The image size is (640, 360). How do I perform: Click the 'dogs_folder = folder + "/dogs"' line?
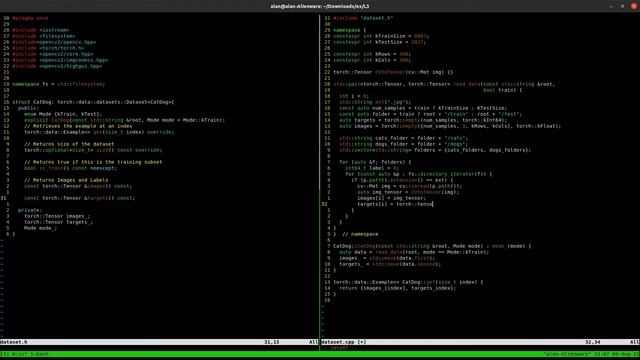pyautogui.click(x=404, y=144)
